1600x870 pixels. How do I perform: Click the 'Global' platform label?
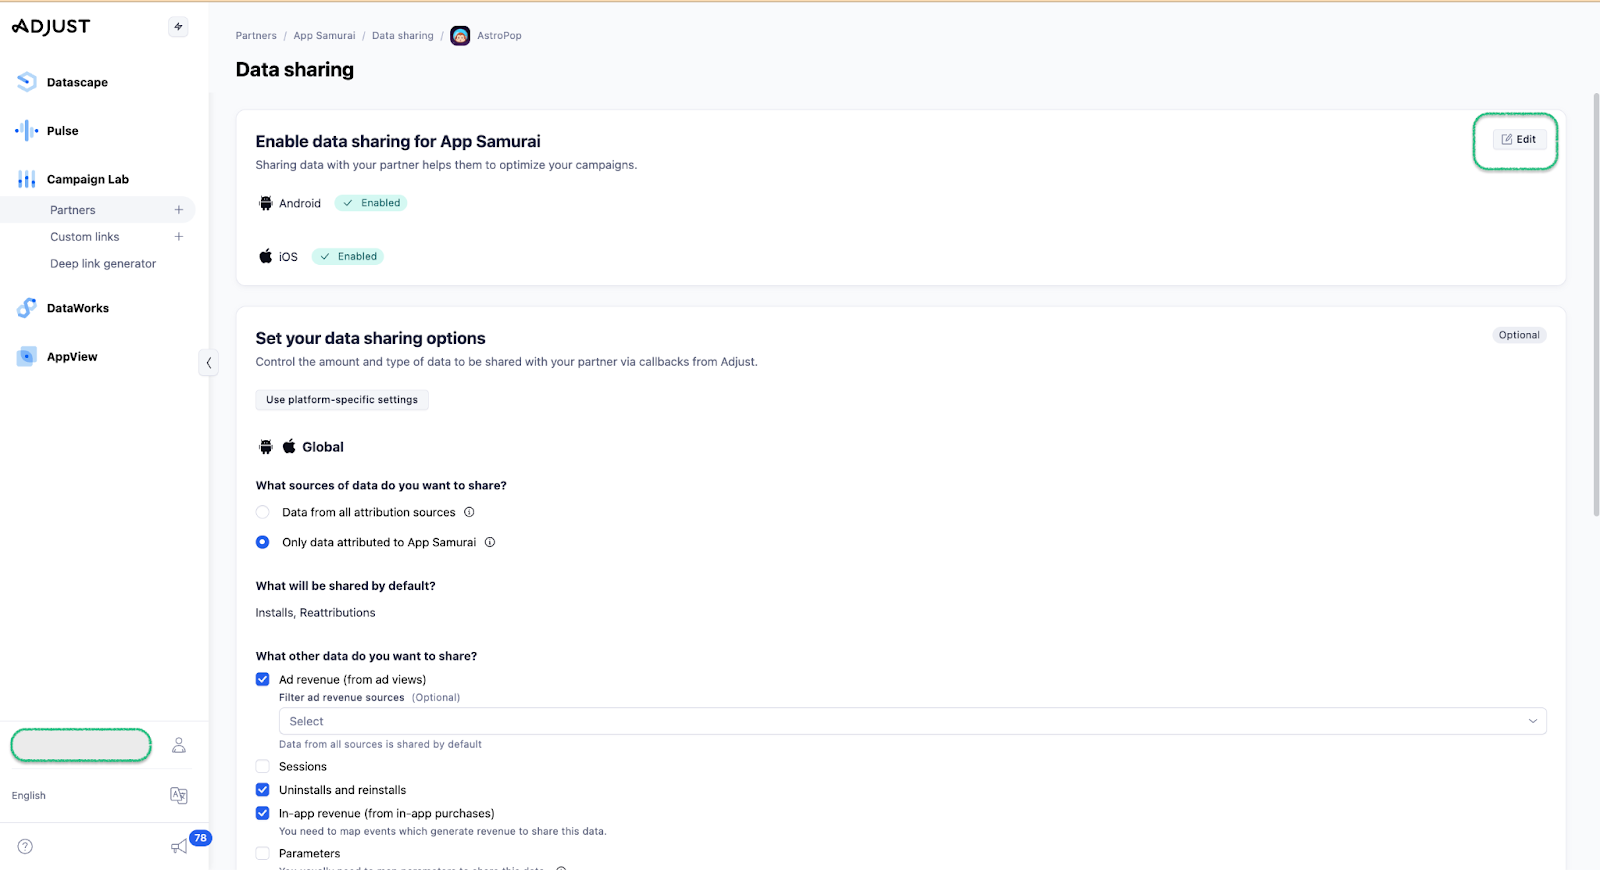pyautogui.click(x=323, y=447)
